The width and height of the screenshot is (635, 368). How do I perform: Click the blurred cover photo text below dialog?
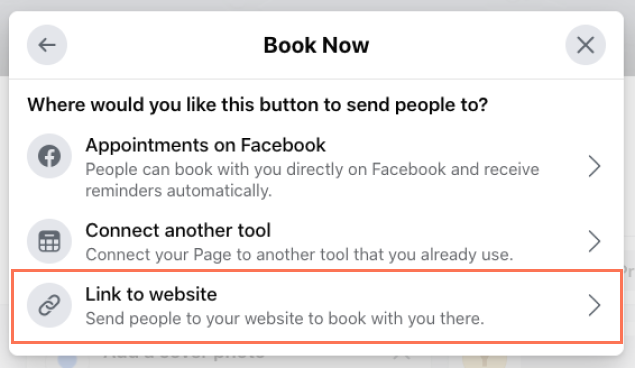click(x=184, y=355)
